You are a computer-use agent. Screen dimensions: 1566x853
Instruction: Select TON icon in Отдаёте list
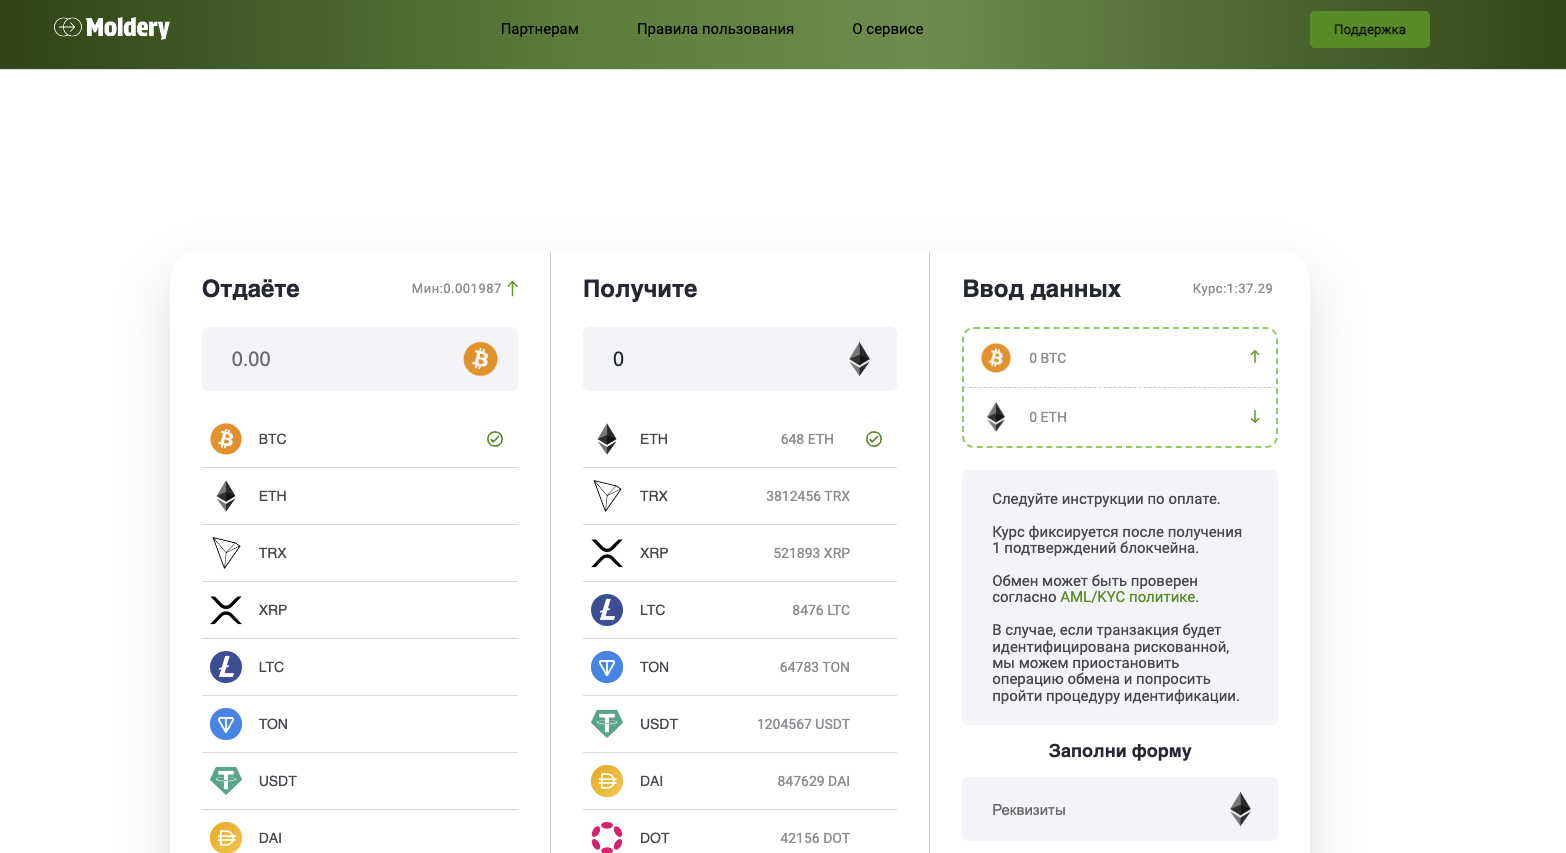click(x=226, y=724)
